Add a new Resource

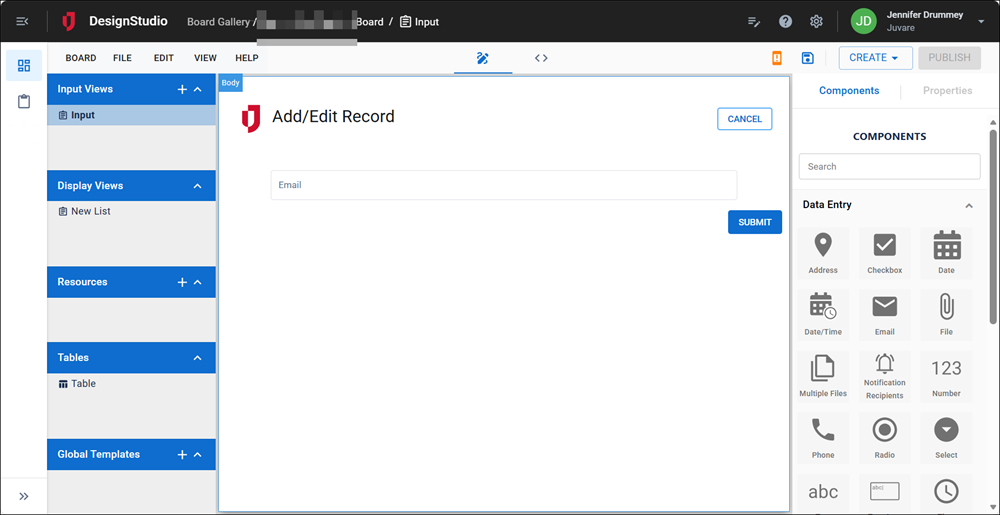click(x=182, y=282)
